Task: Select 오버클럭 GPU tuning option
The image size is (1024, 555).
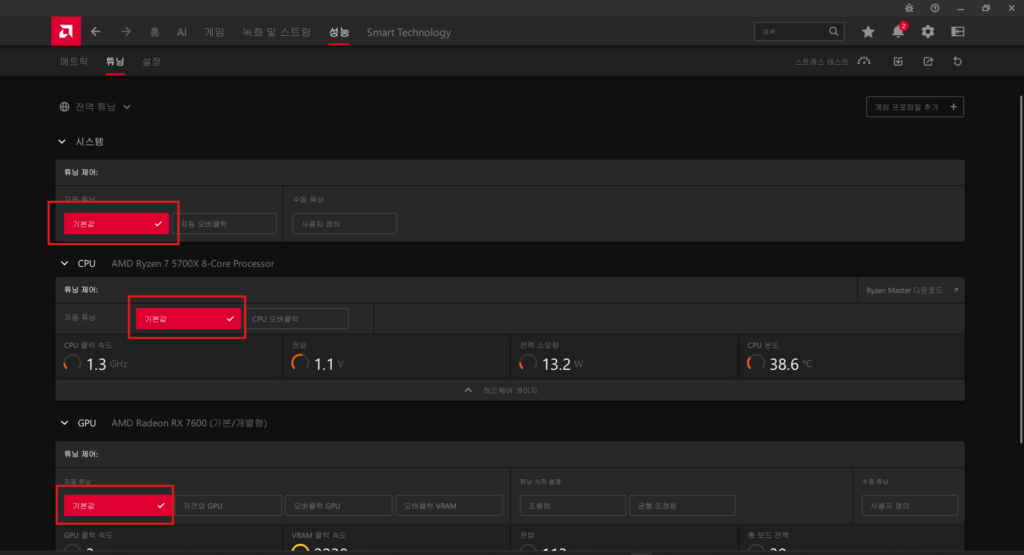Action: [x=338, y=505]
